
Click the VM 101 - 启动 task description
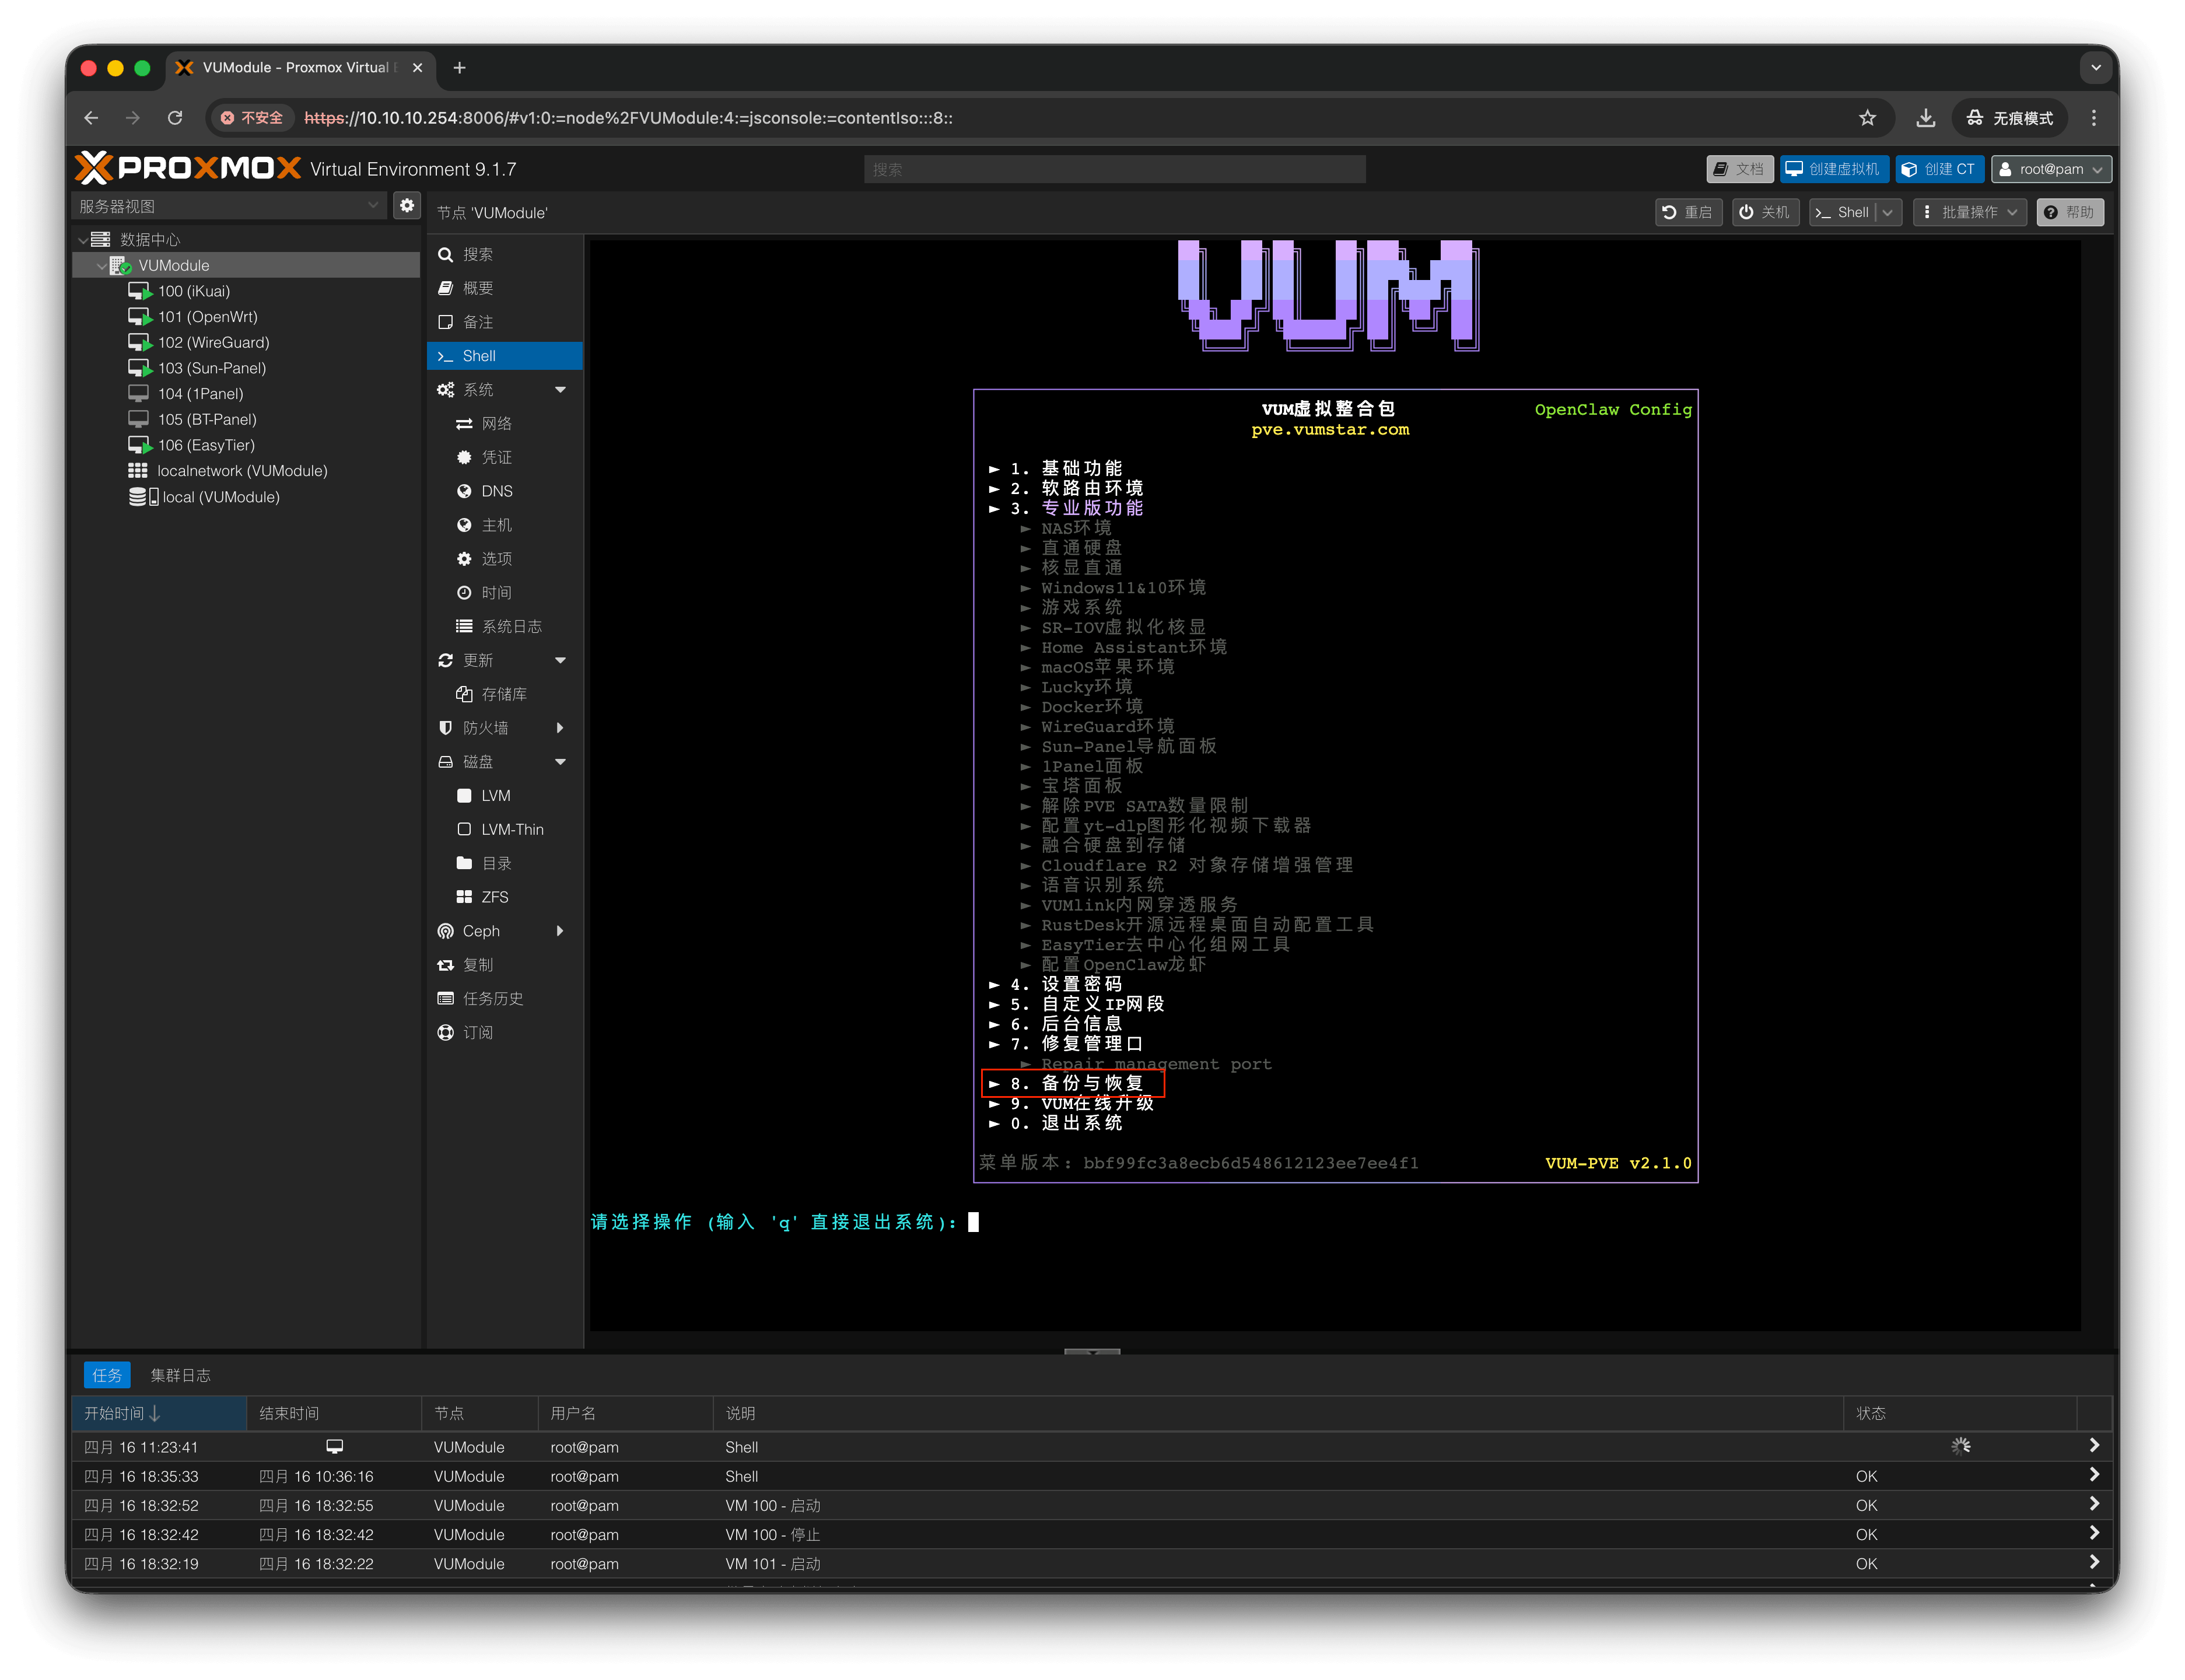[x=772, y=1564]
